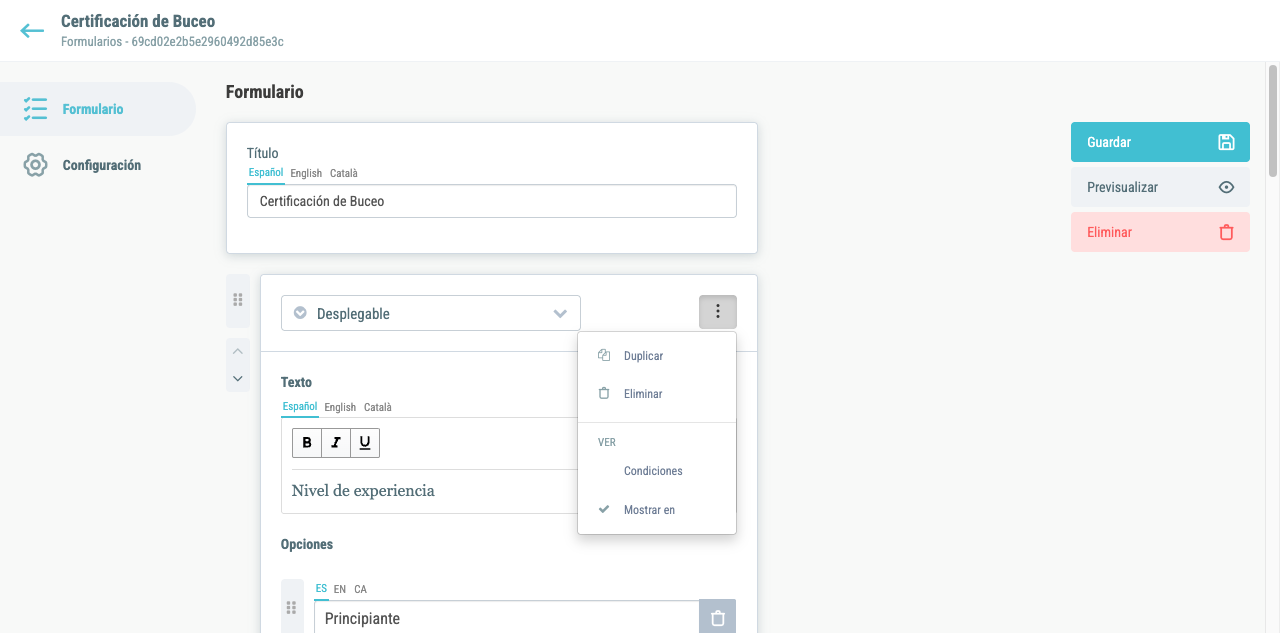The width and height of the screenshot is (1280, 633).
Task: Open the Desplegable field type dropdown
Action: (431, 313)
